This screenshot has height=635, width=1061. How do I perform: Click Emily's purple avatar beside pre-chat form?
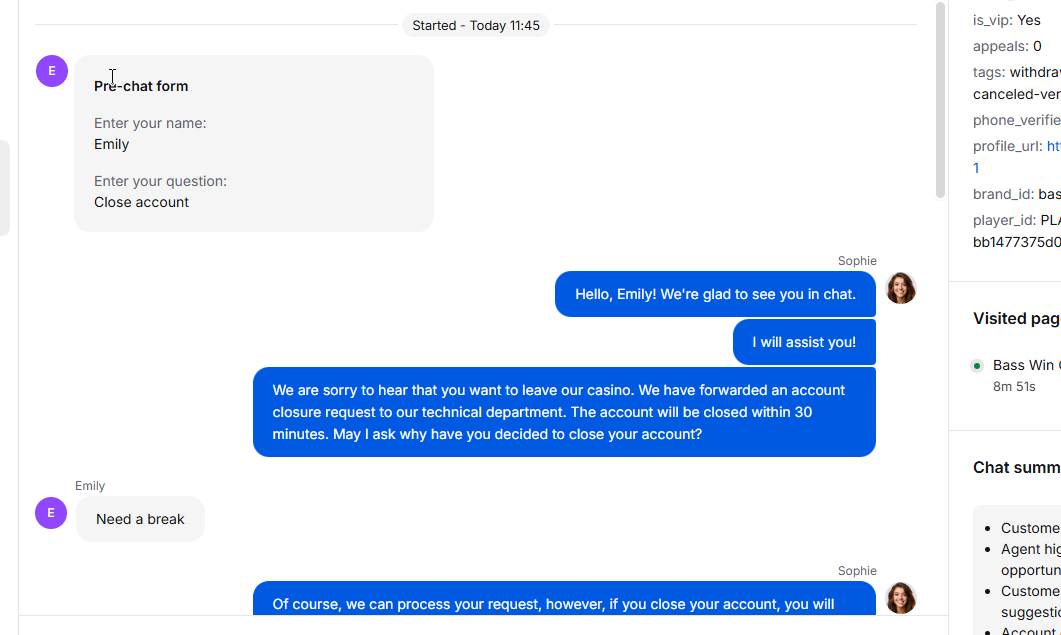point(52,71)
